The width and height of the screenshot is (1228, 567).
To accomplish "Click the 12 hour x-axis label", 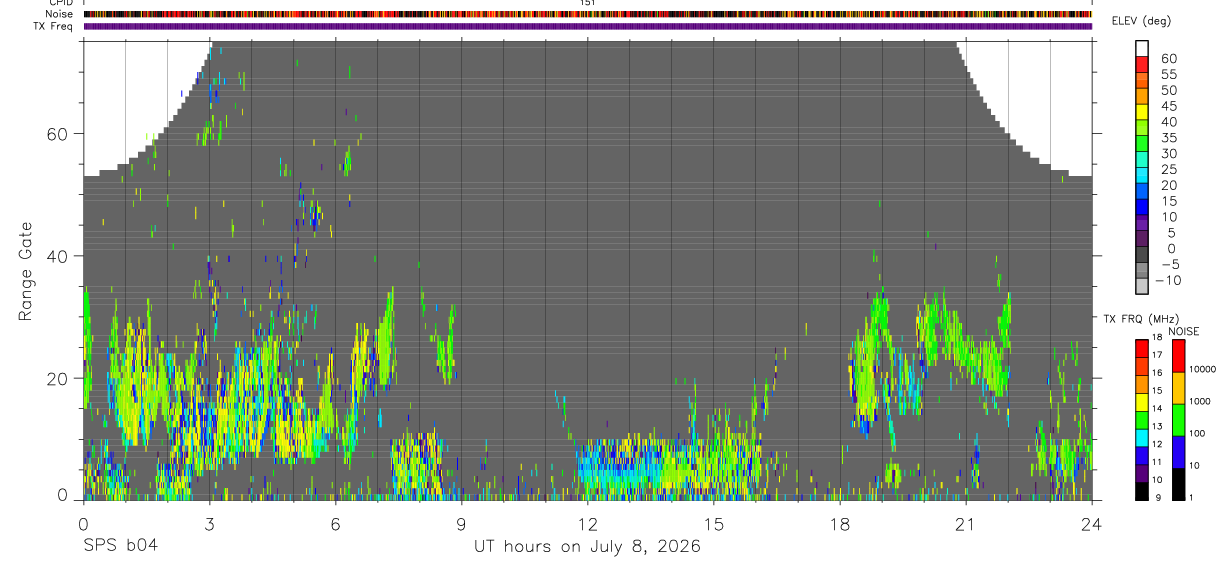I will [x=587, y=522].
